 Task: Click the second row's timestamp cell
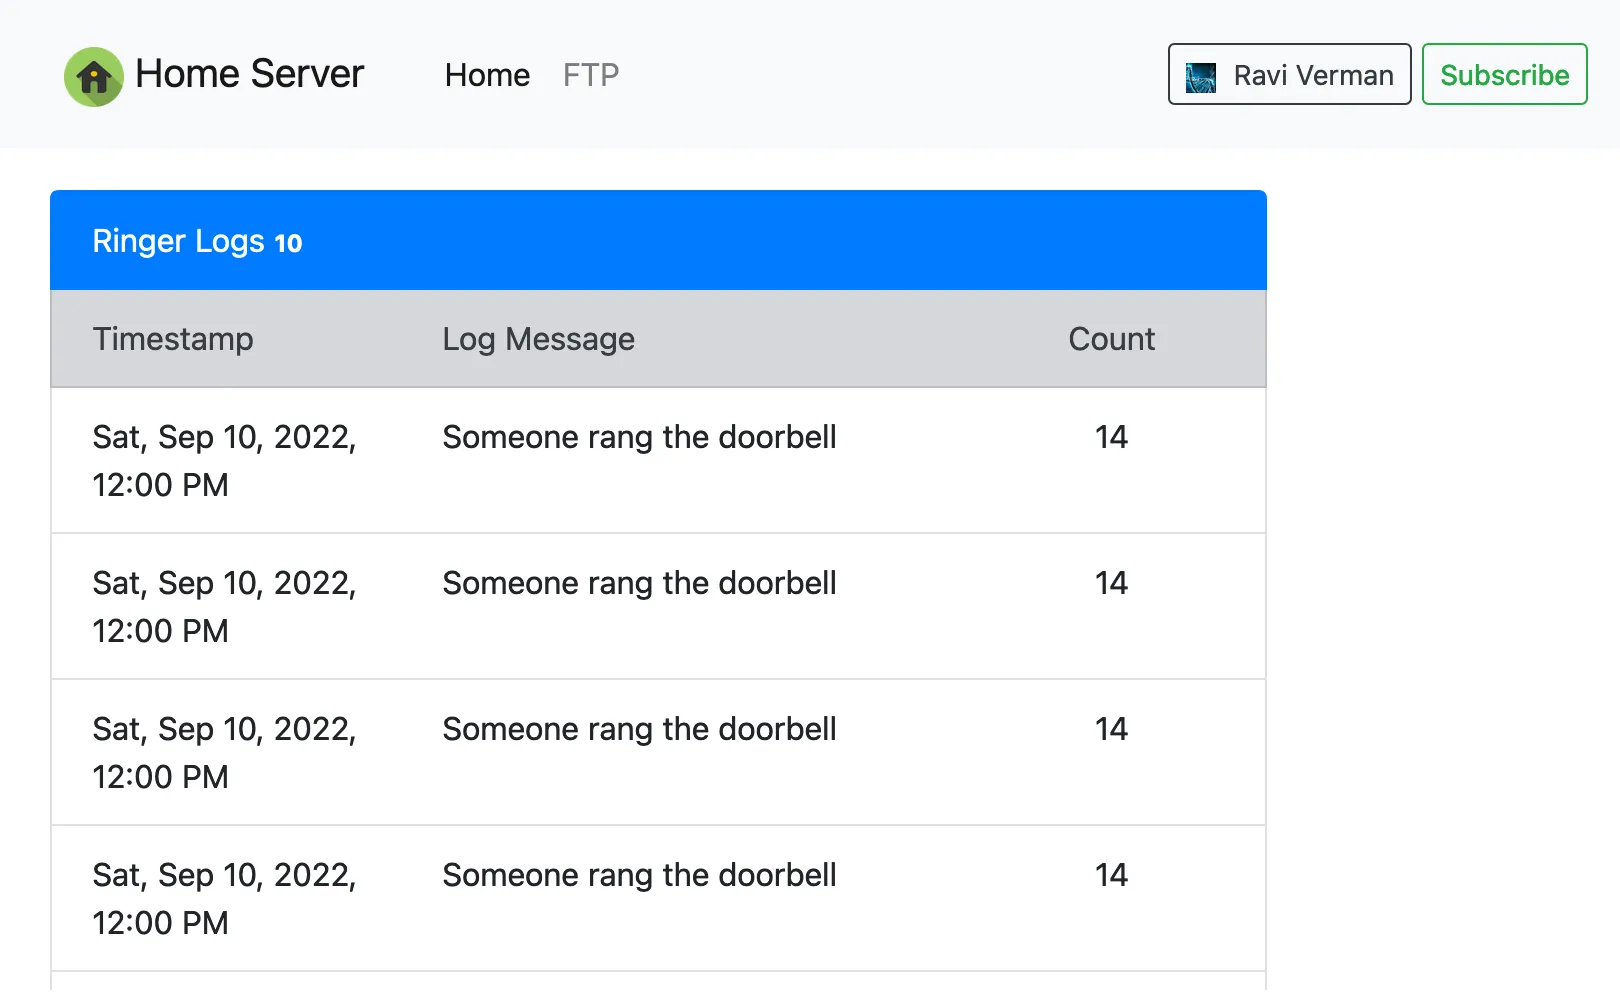tap(224, 606)
